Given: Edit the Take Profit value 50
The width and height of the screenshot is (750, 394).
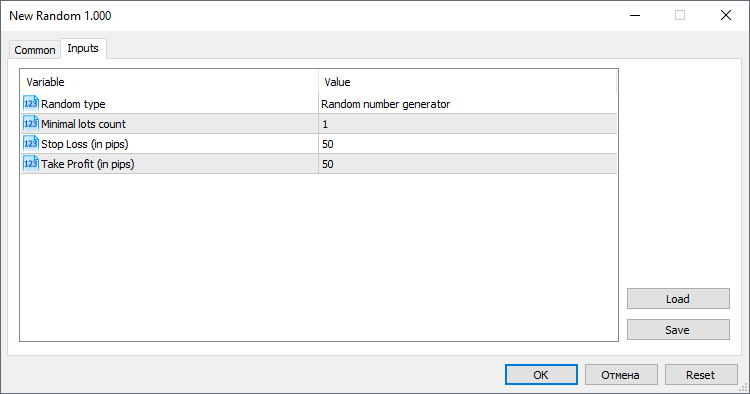Looking at the screenshot, I should click(467, 164).
